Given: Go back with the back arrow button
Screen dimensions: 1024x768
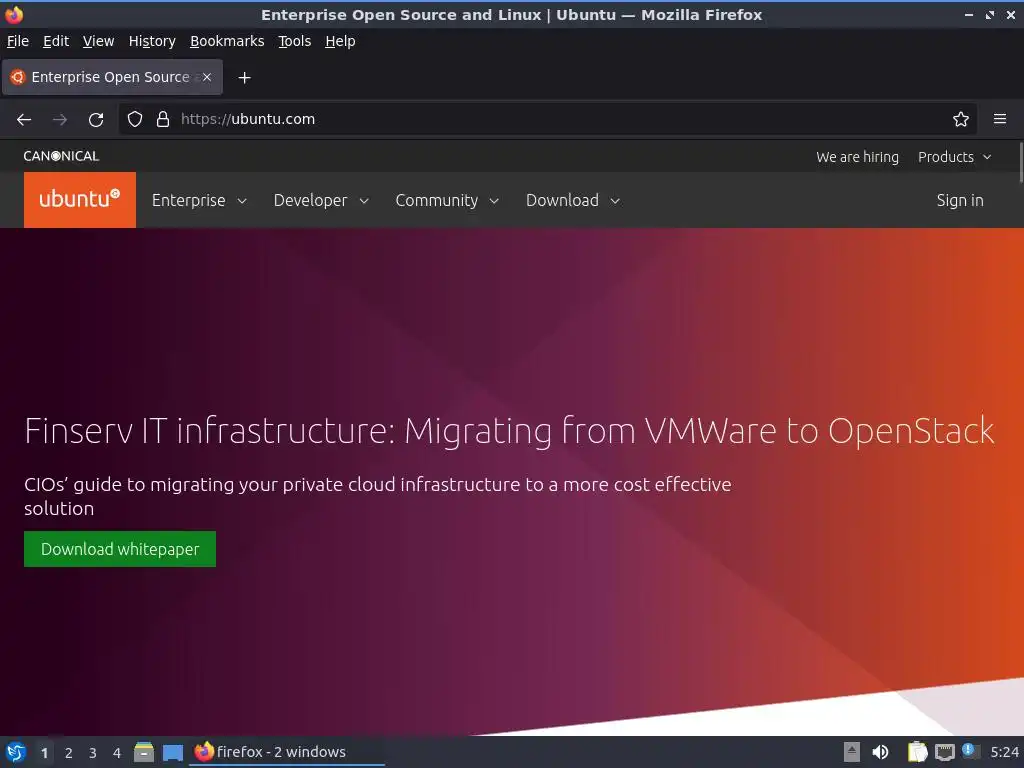Looking at the screenshot, I should tap(24, 120).
